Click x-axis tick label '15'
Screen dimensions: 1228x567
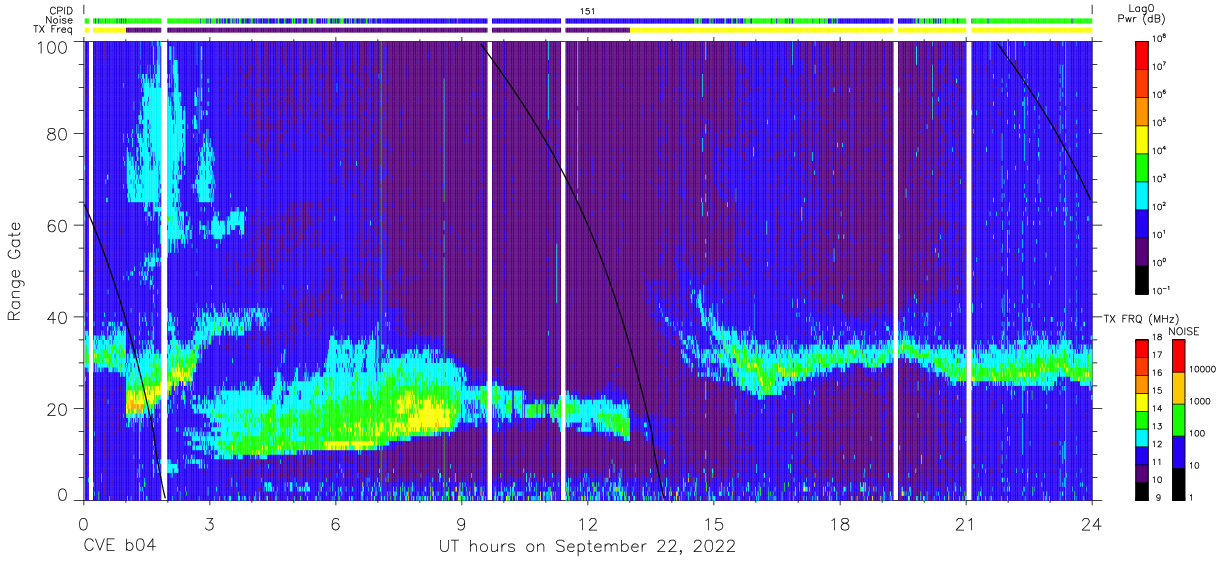point(714,524)
